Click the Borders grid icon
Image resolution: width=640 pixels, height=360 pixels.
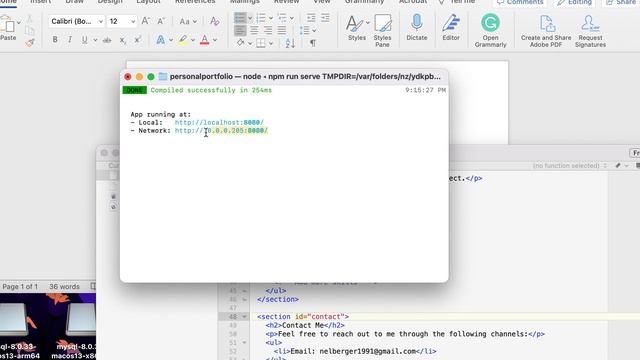[261, 43]
